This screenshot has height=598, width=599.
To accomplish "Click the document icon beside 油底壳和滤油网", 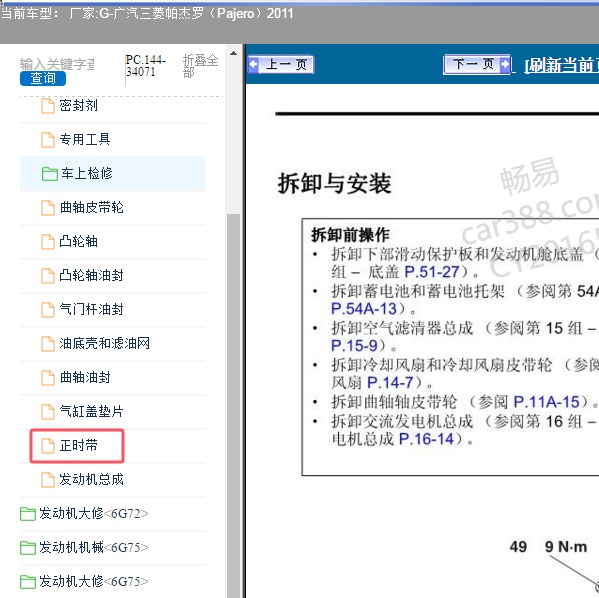I will pos(48,344).
